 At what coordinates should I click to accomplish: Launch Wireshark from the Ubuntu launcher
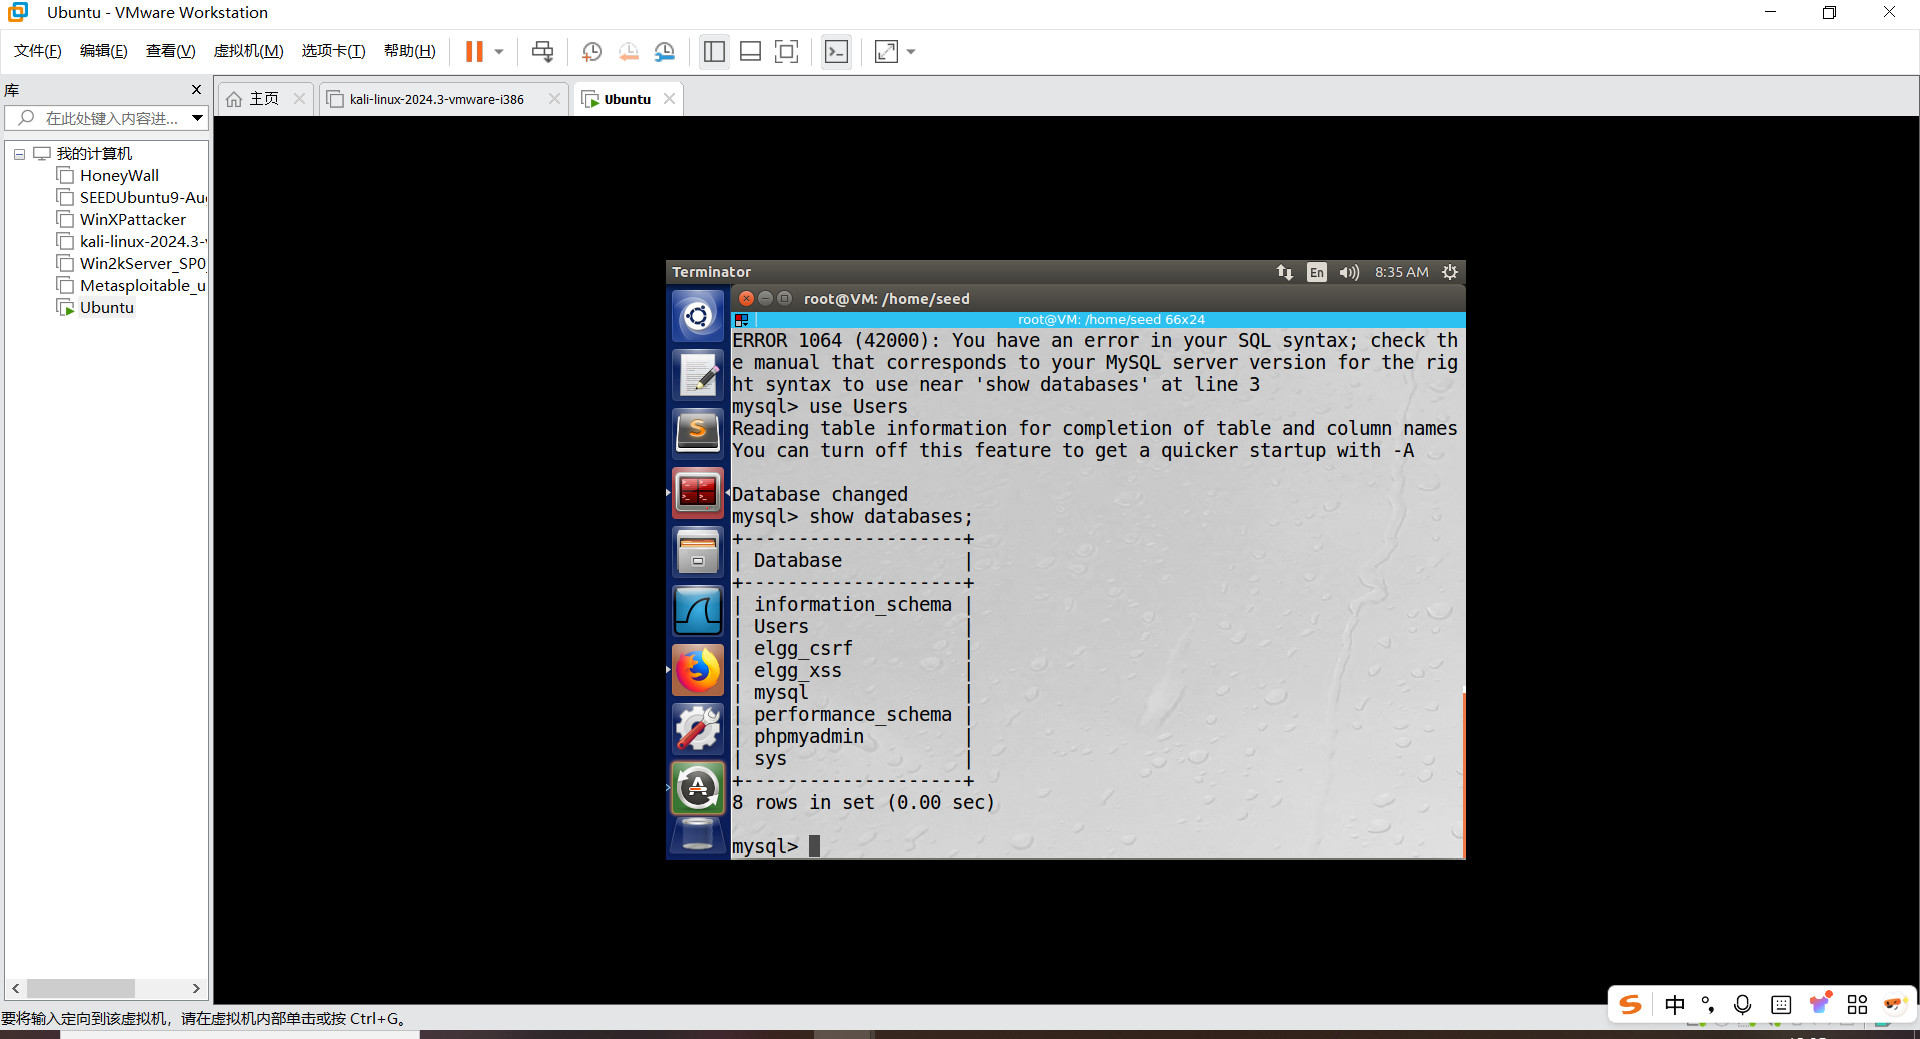point(697,610)
